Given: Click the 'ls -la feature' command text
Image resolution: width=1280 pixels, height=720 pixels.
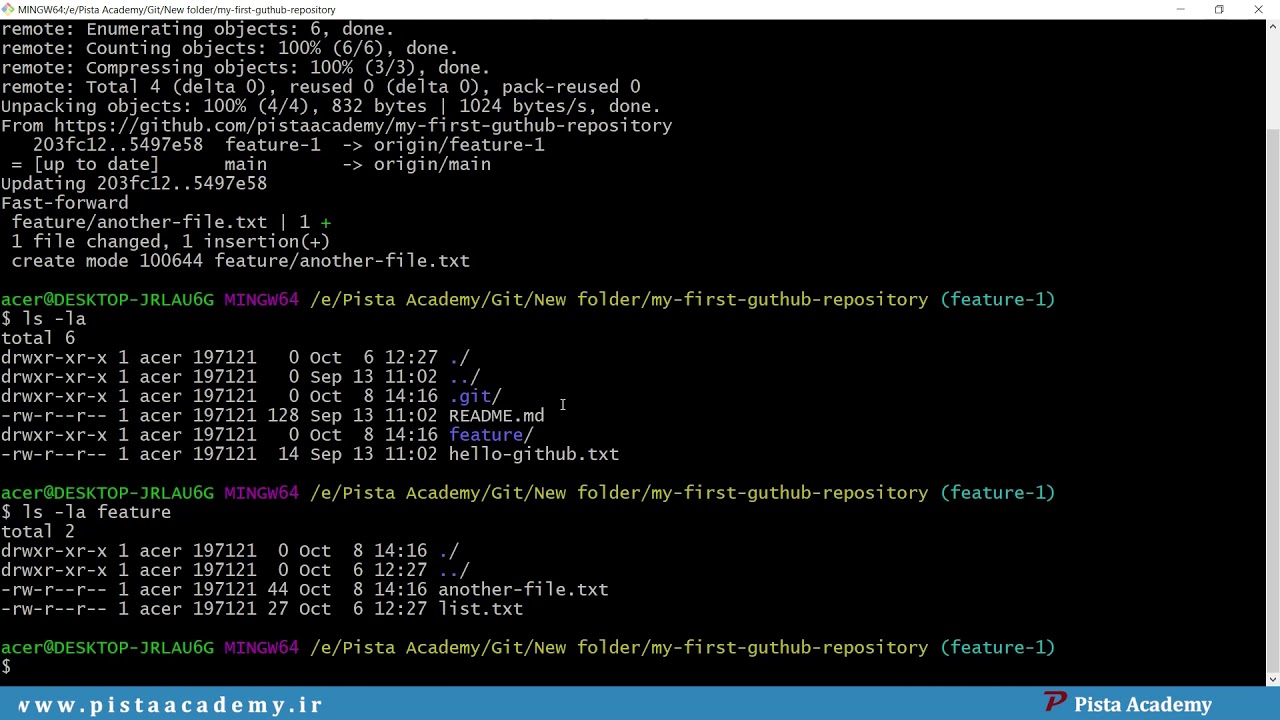Looking at the screenshot, I should 96,512.
